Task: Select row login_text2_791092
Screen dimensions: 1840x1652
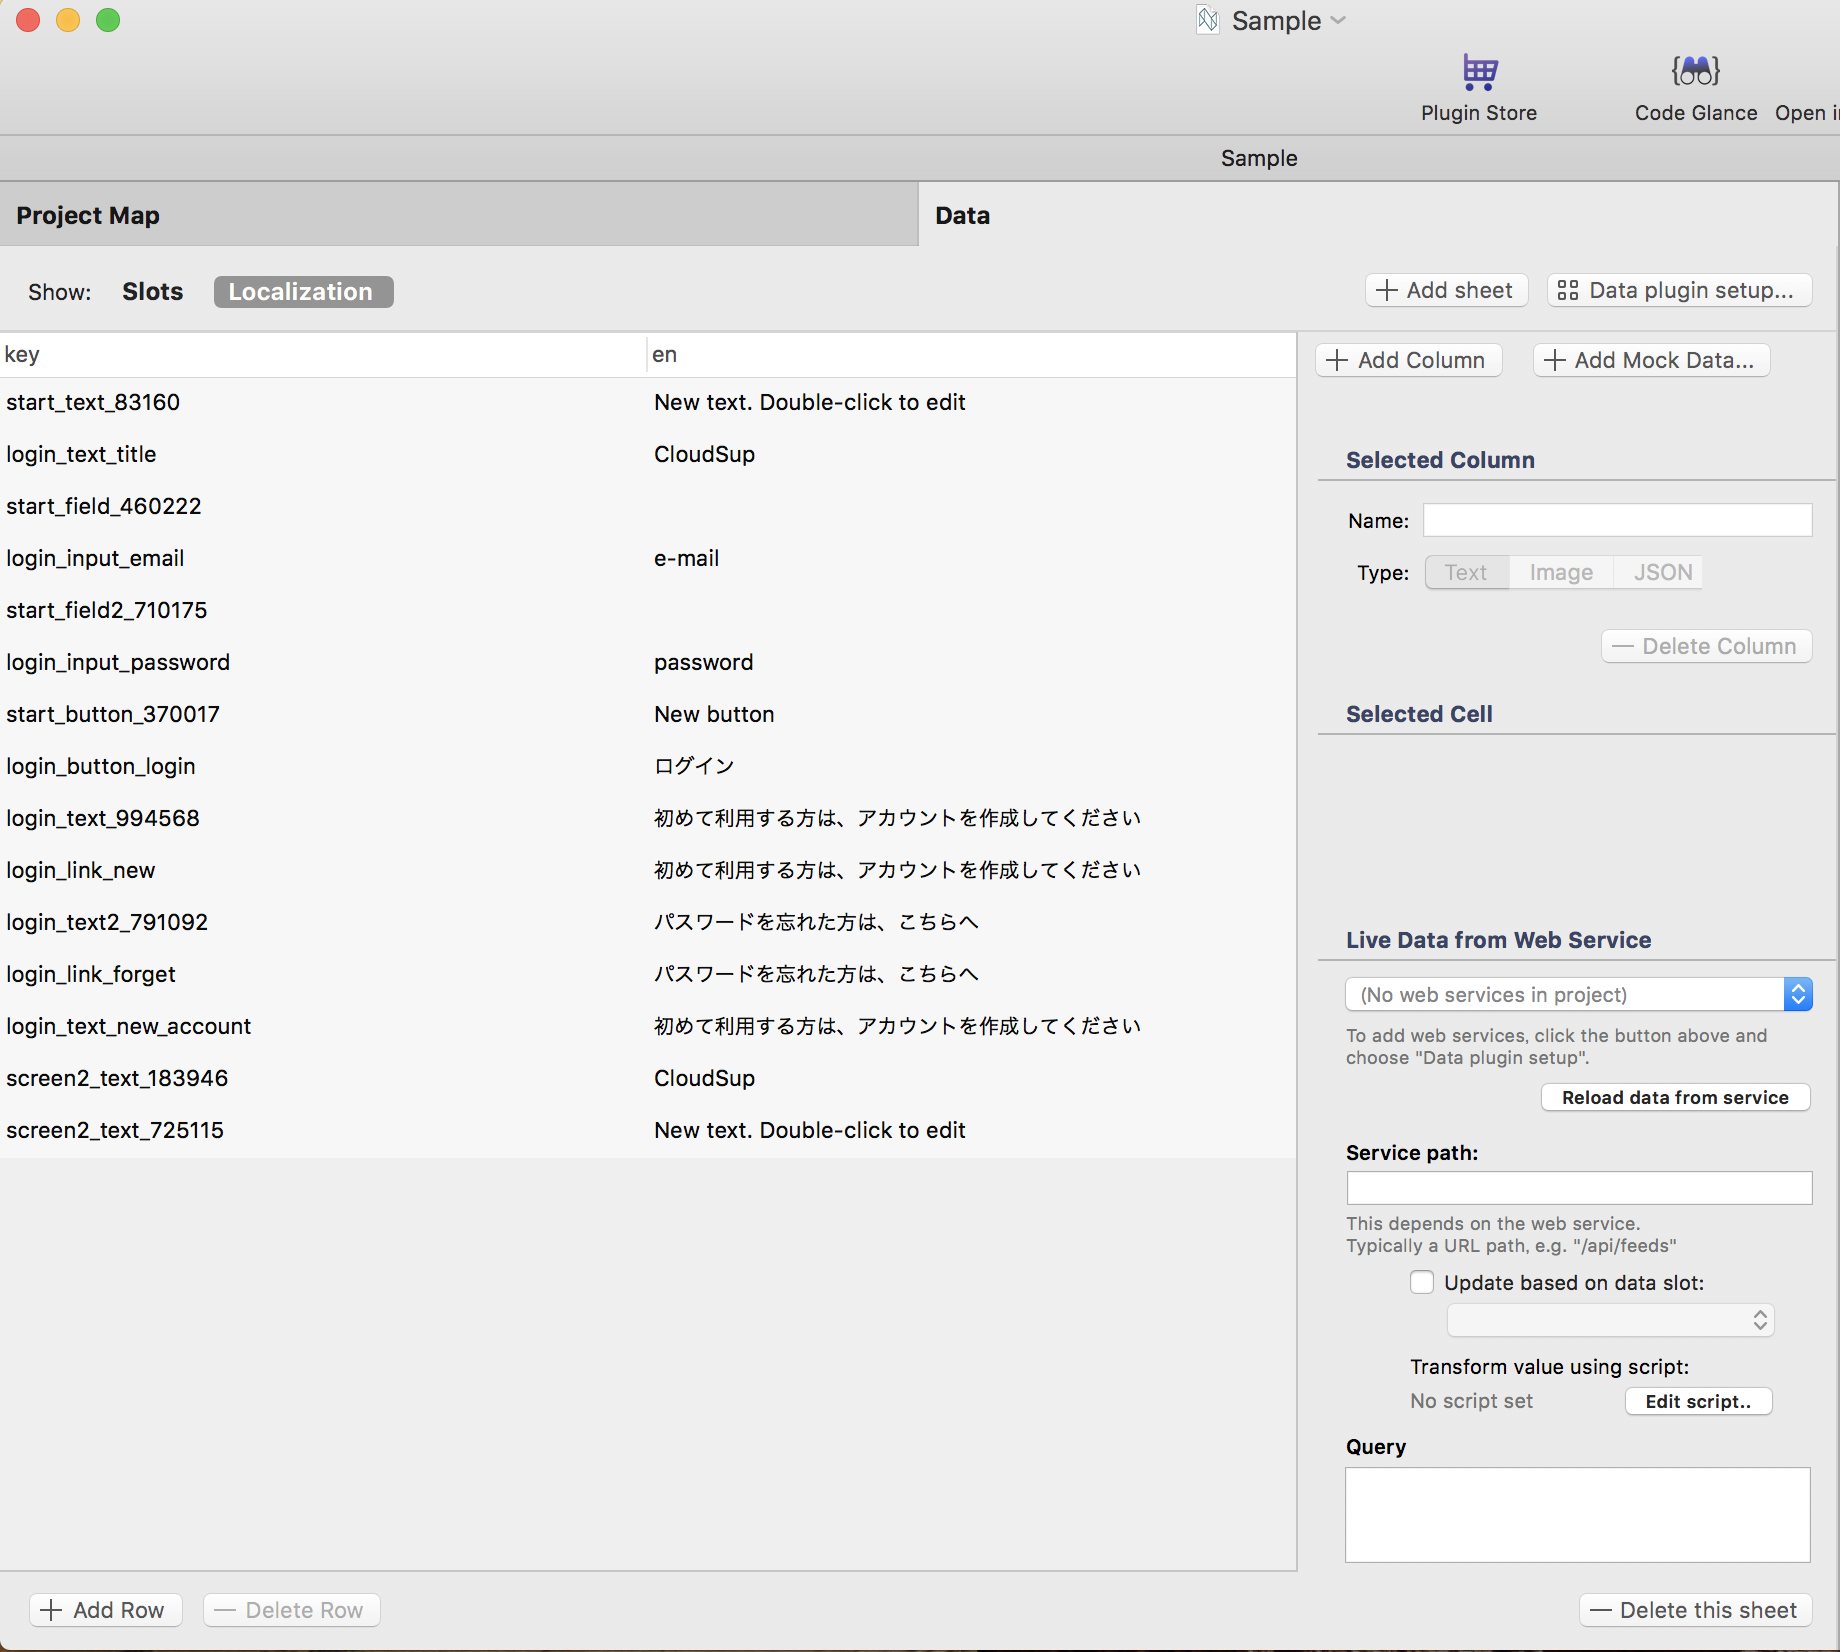Action: [x=648, y=922]
